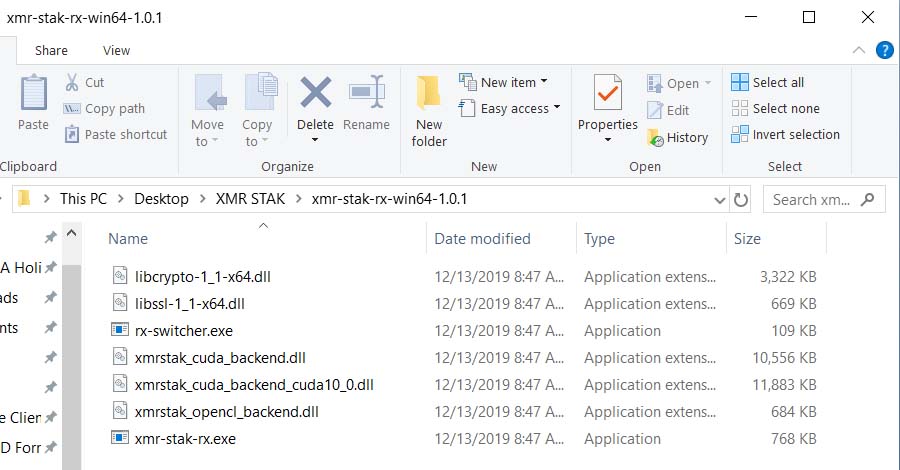Open the Easy access dropdown

pyautogui.click(x=510, y=108)
